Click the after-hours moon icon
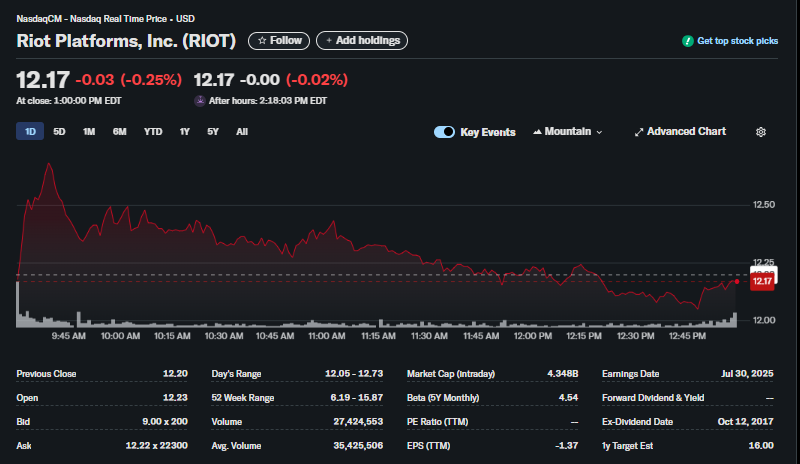The height and width of the screenshot is (464, 800). point(199,101)
